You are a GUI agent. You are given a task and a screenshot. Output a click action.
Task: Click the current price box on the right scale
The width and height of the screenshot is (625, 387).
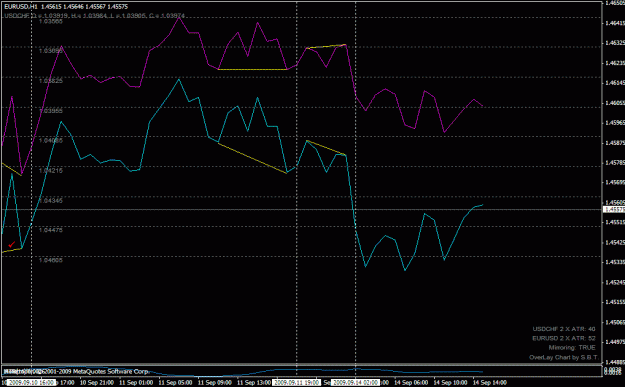click(614, 209)
